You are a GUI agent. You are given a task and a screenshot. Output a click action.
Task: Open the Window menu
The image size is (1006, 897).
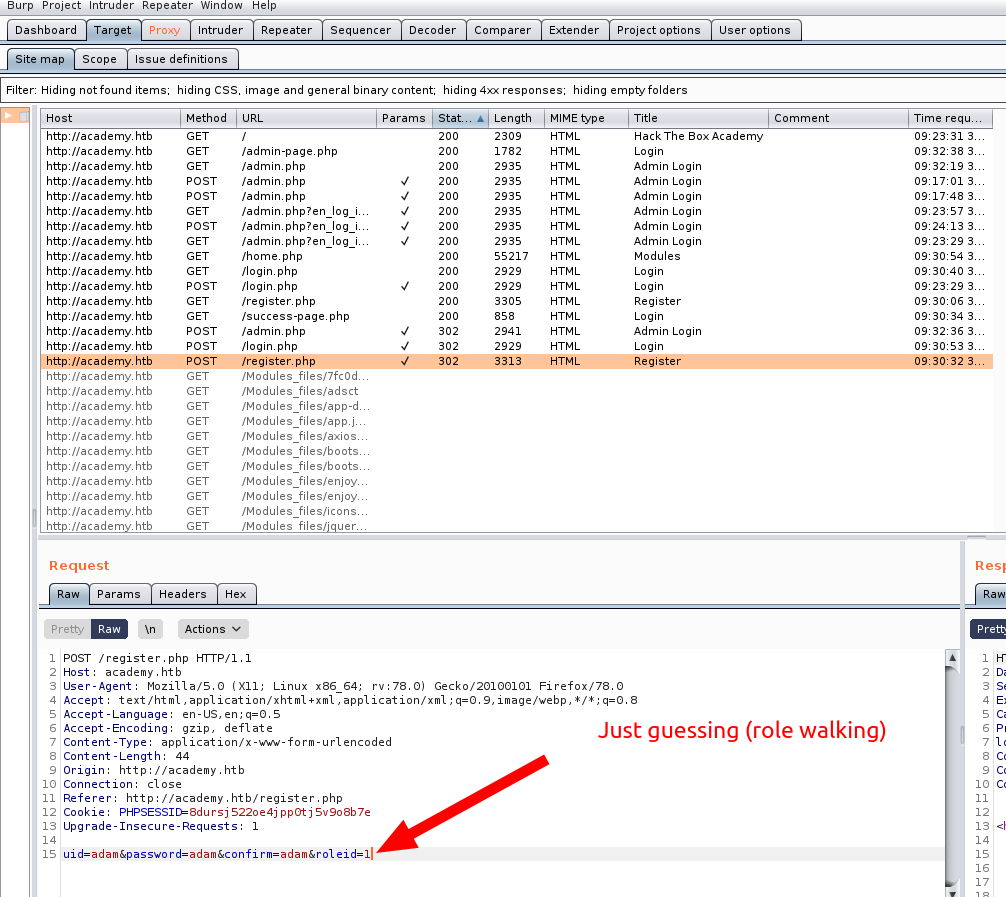221,6
